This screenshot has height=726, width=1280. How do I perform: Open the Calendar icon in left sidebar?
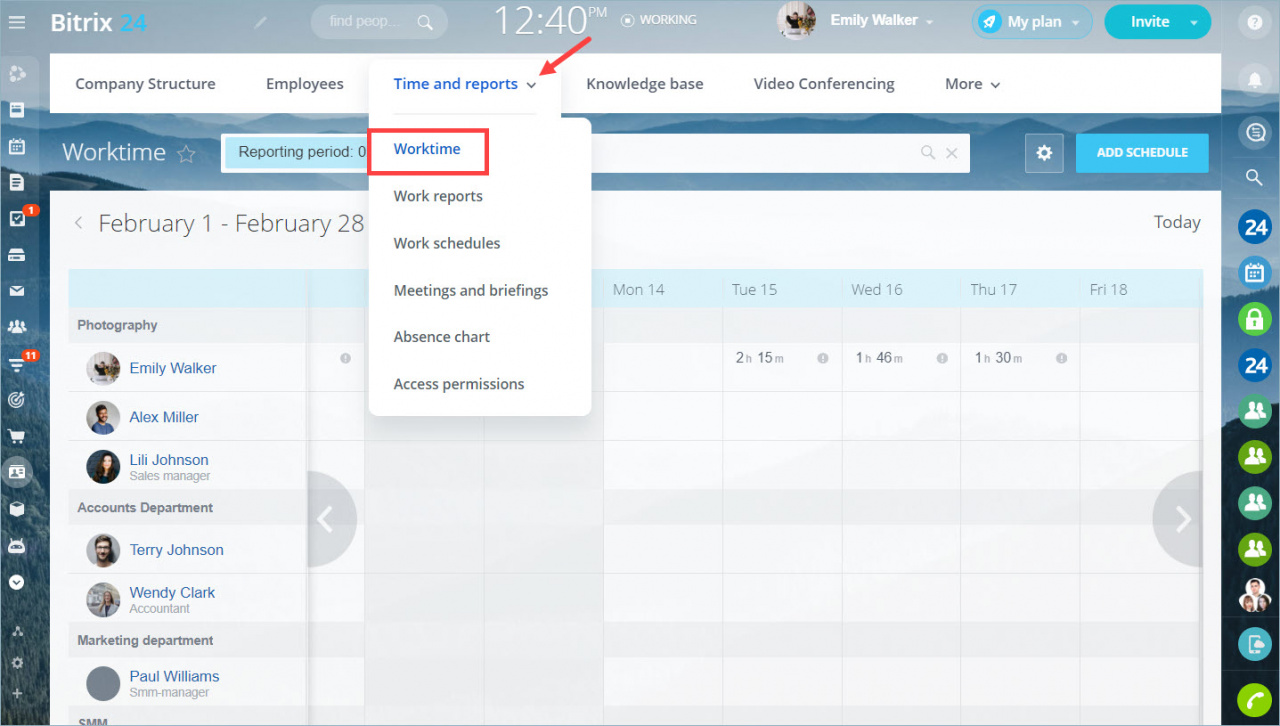tap(16, 146)
